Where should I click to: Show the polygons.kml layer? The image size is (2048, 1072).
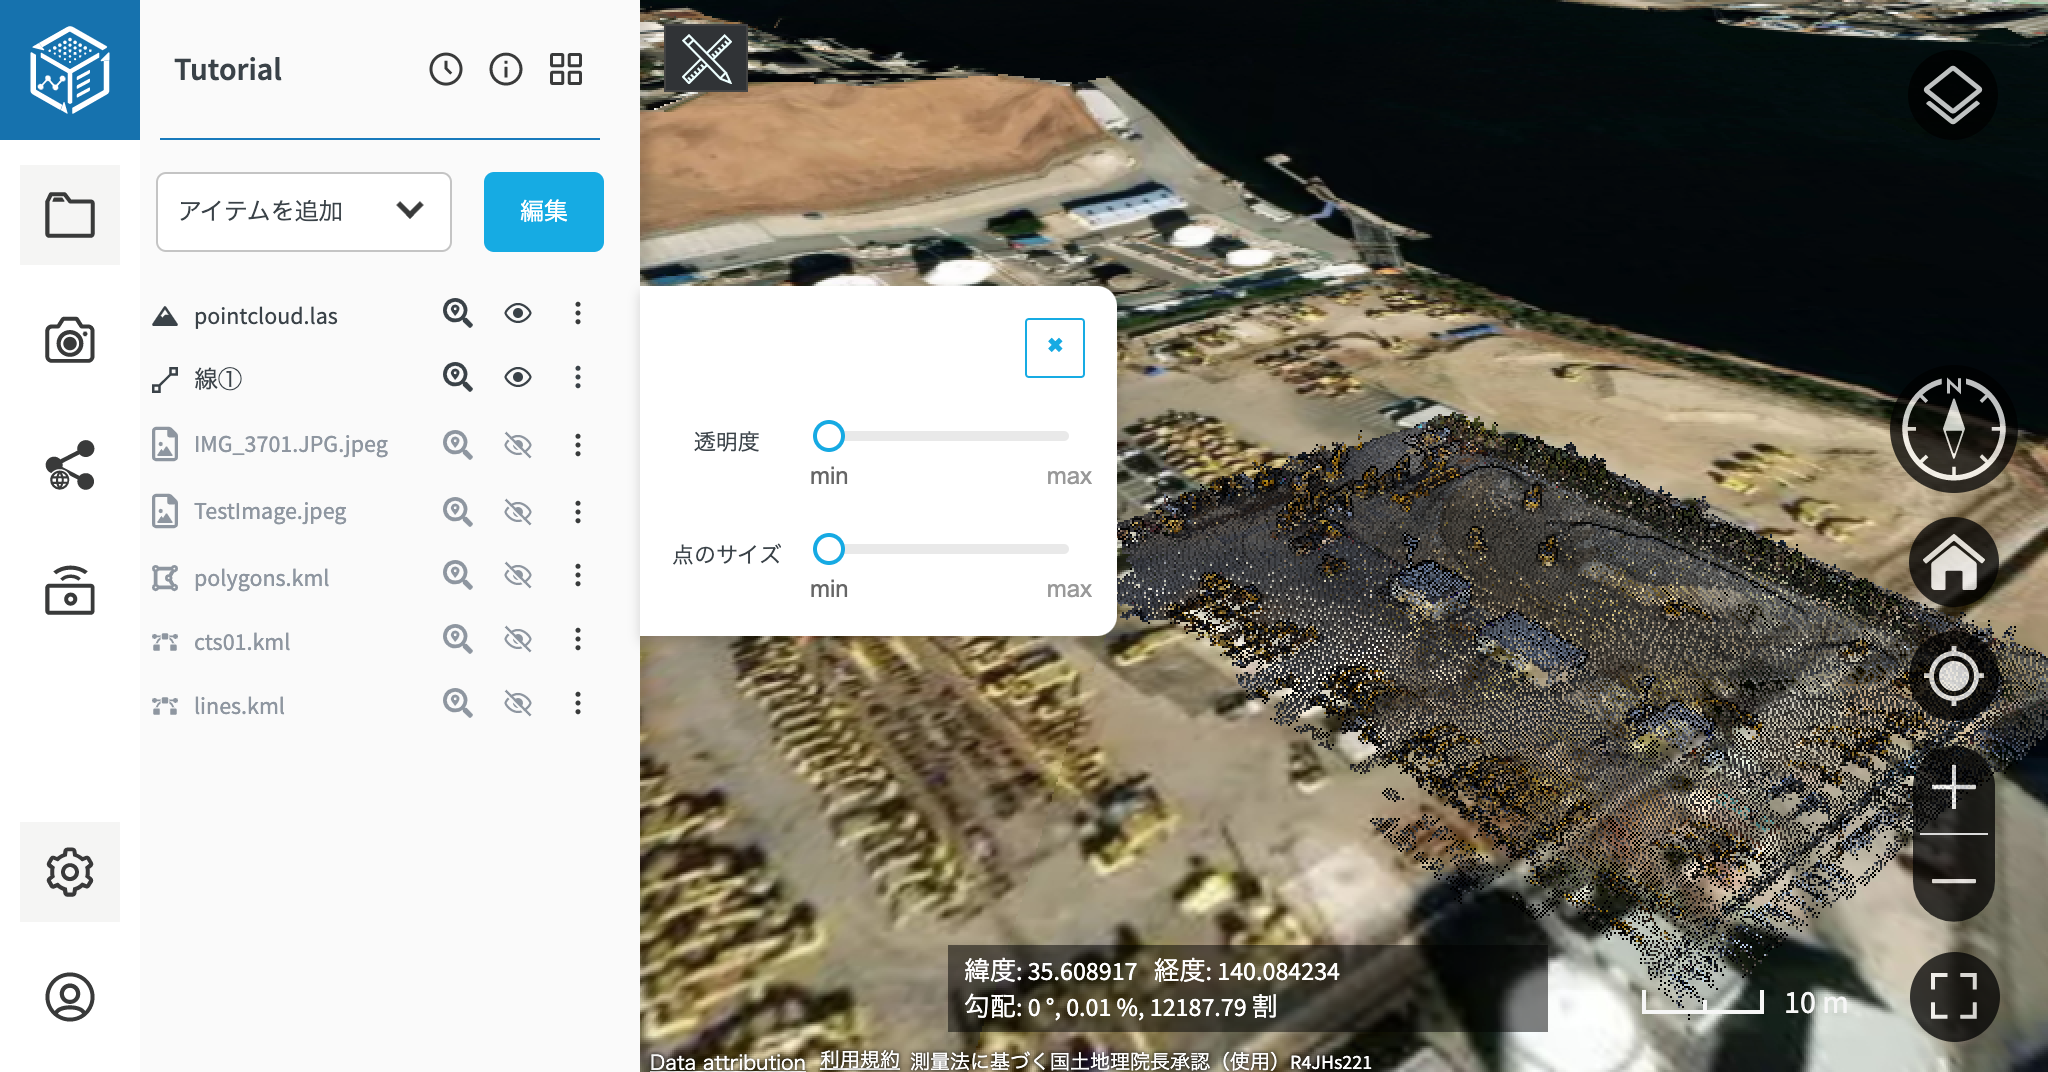[x=517, y=576]
